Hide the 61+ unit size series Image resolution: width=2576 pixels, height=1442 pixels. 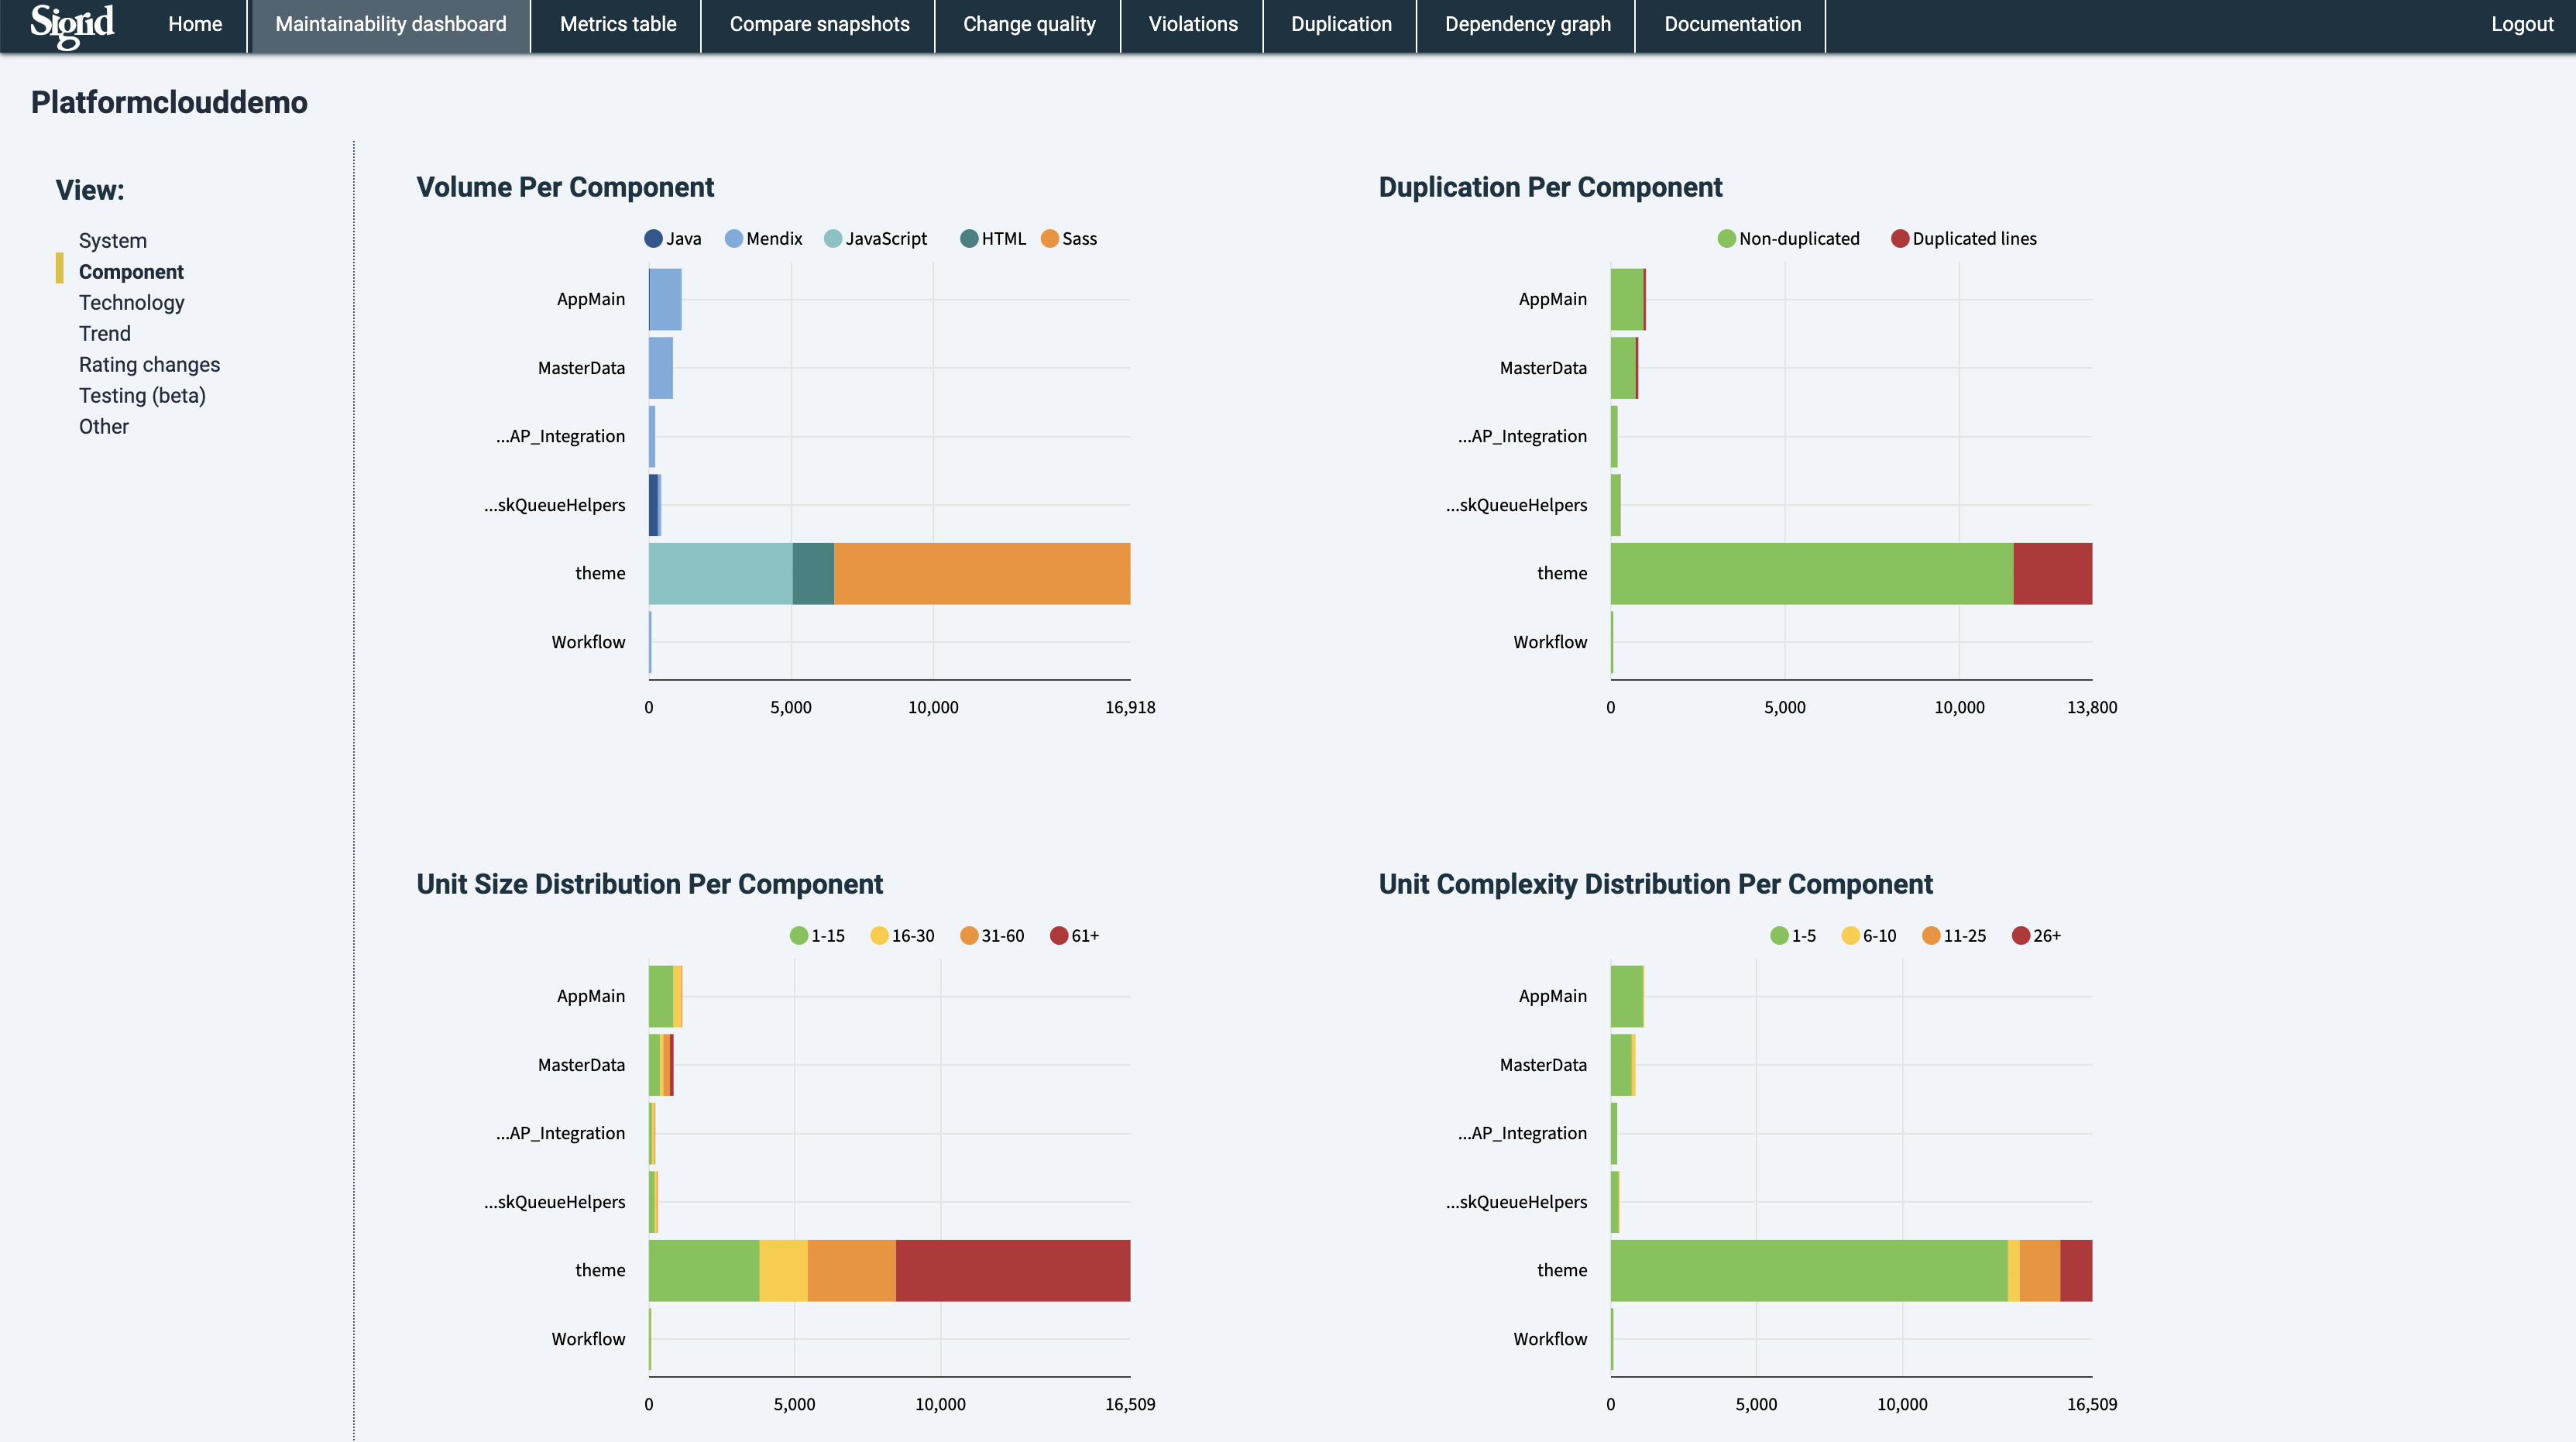coord(1058,936)
